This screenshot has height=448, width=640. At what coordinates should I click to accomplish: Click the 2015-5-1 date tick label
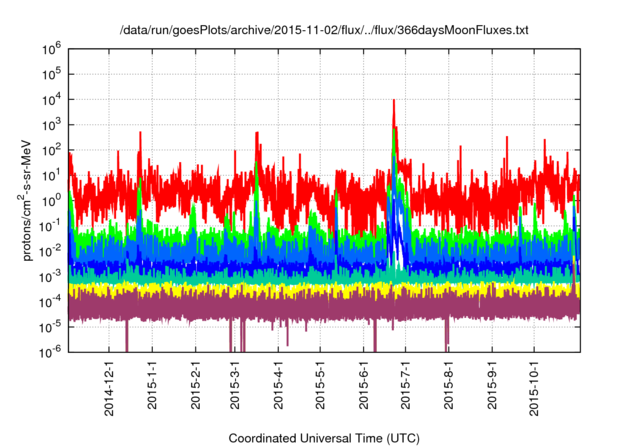[320, 385]
